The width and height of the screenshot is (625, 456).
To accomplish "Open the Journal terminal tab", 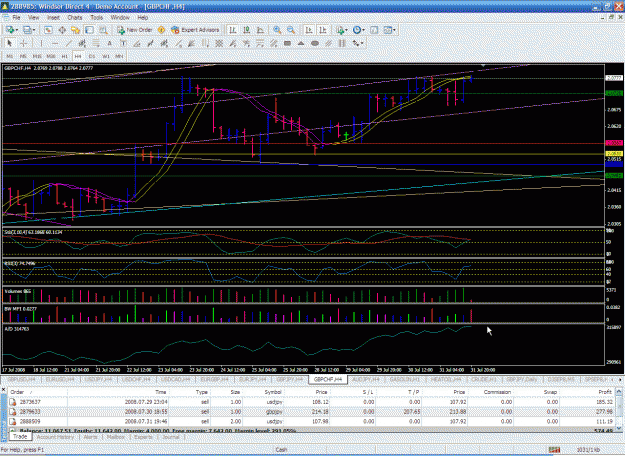I will click(x=171, y=437).
